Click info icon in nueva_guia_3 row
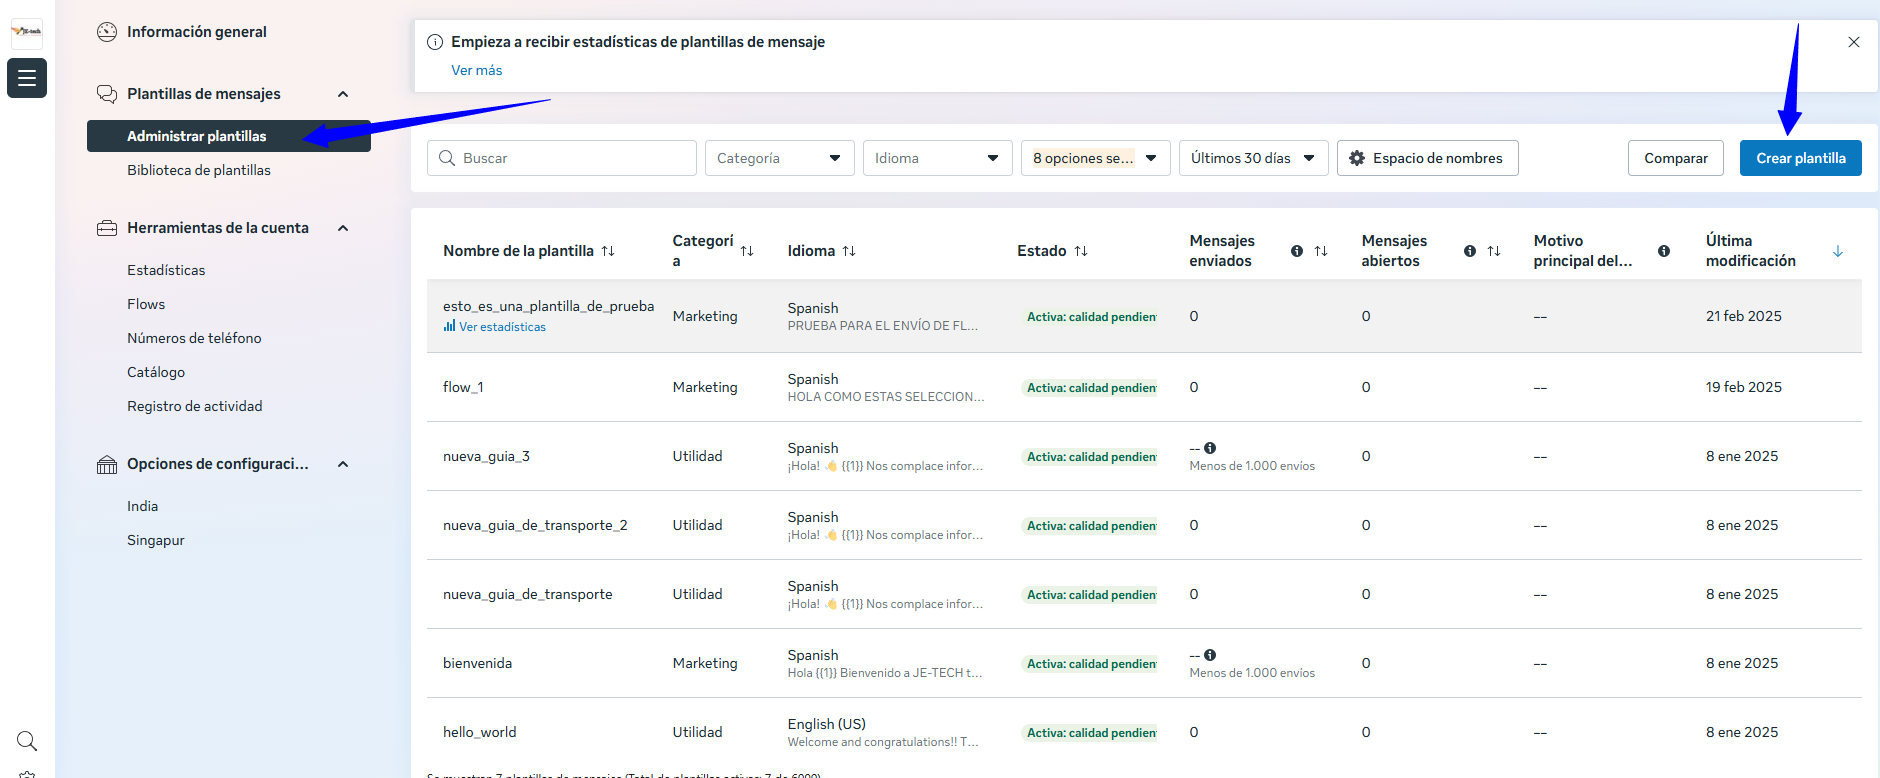Viewport: 1880px width, 778px height. [x=1210, y=448]
